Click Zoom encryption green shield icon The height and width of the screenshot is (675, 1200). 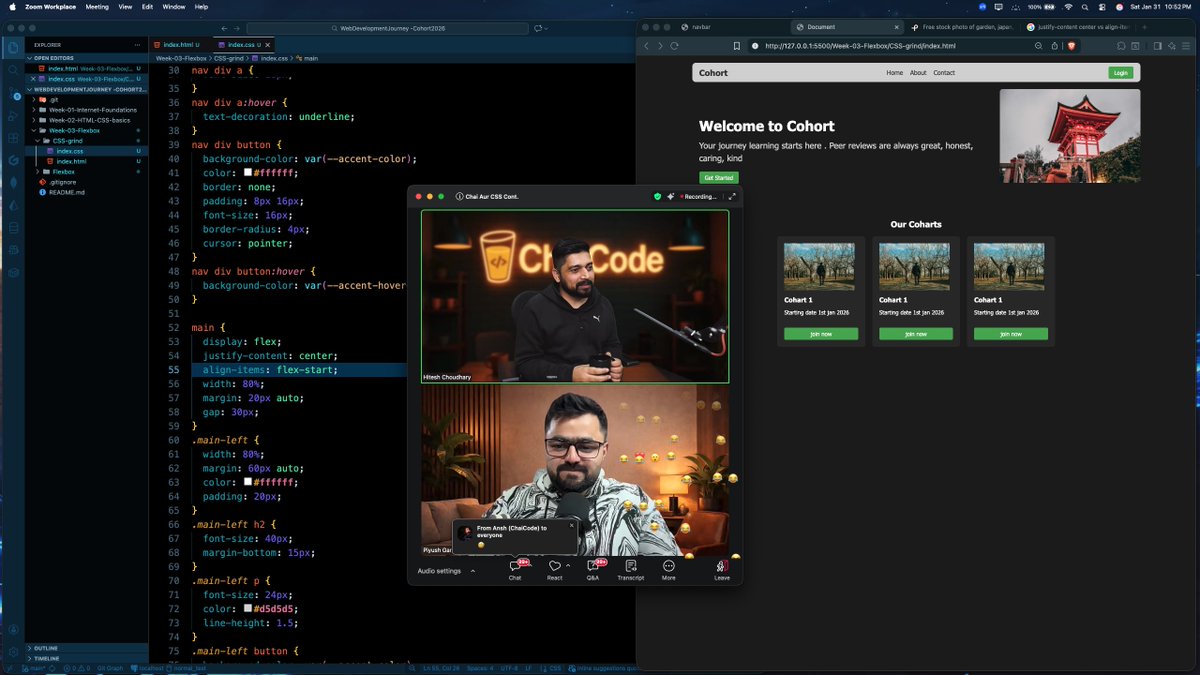click(x=657, y=196)
